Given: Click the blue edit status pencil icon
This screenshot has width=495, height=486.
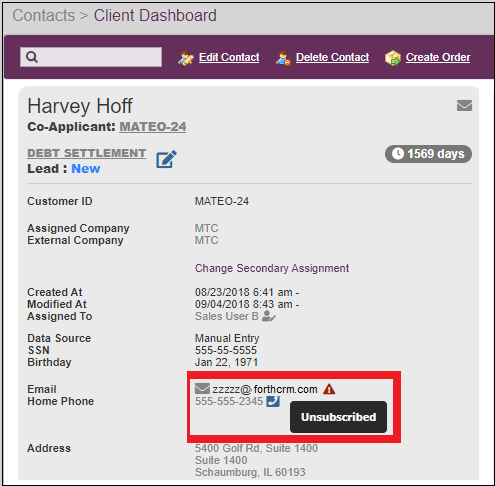Looking at the screenshot, I should pos(166,160).
